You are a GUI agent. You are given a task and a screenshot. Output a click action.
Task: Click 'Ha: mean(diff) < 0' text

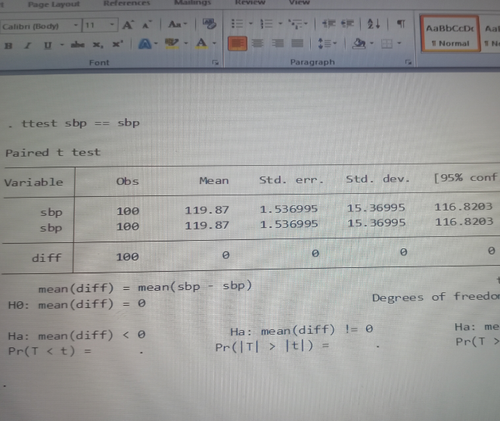pyautogui.click(x=77, y=335)
